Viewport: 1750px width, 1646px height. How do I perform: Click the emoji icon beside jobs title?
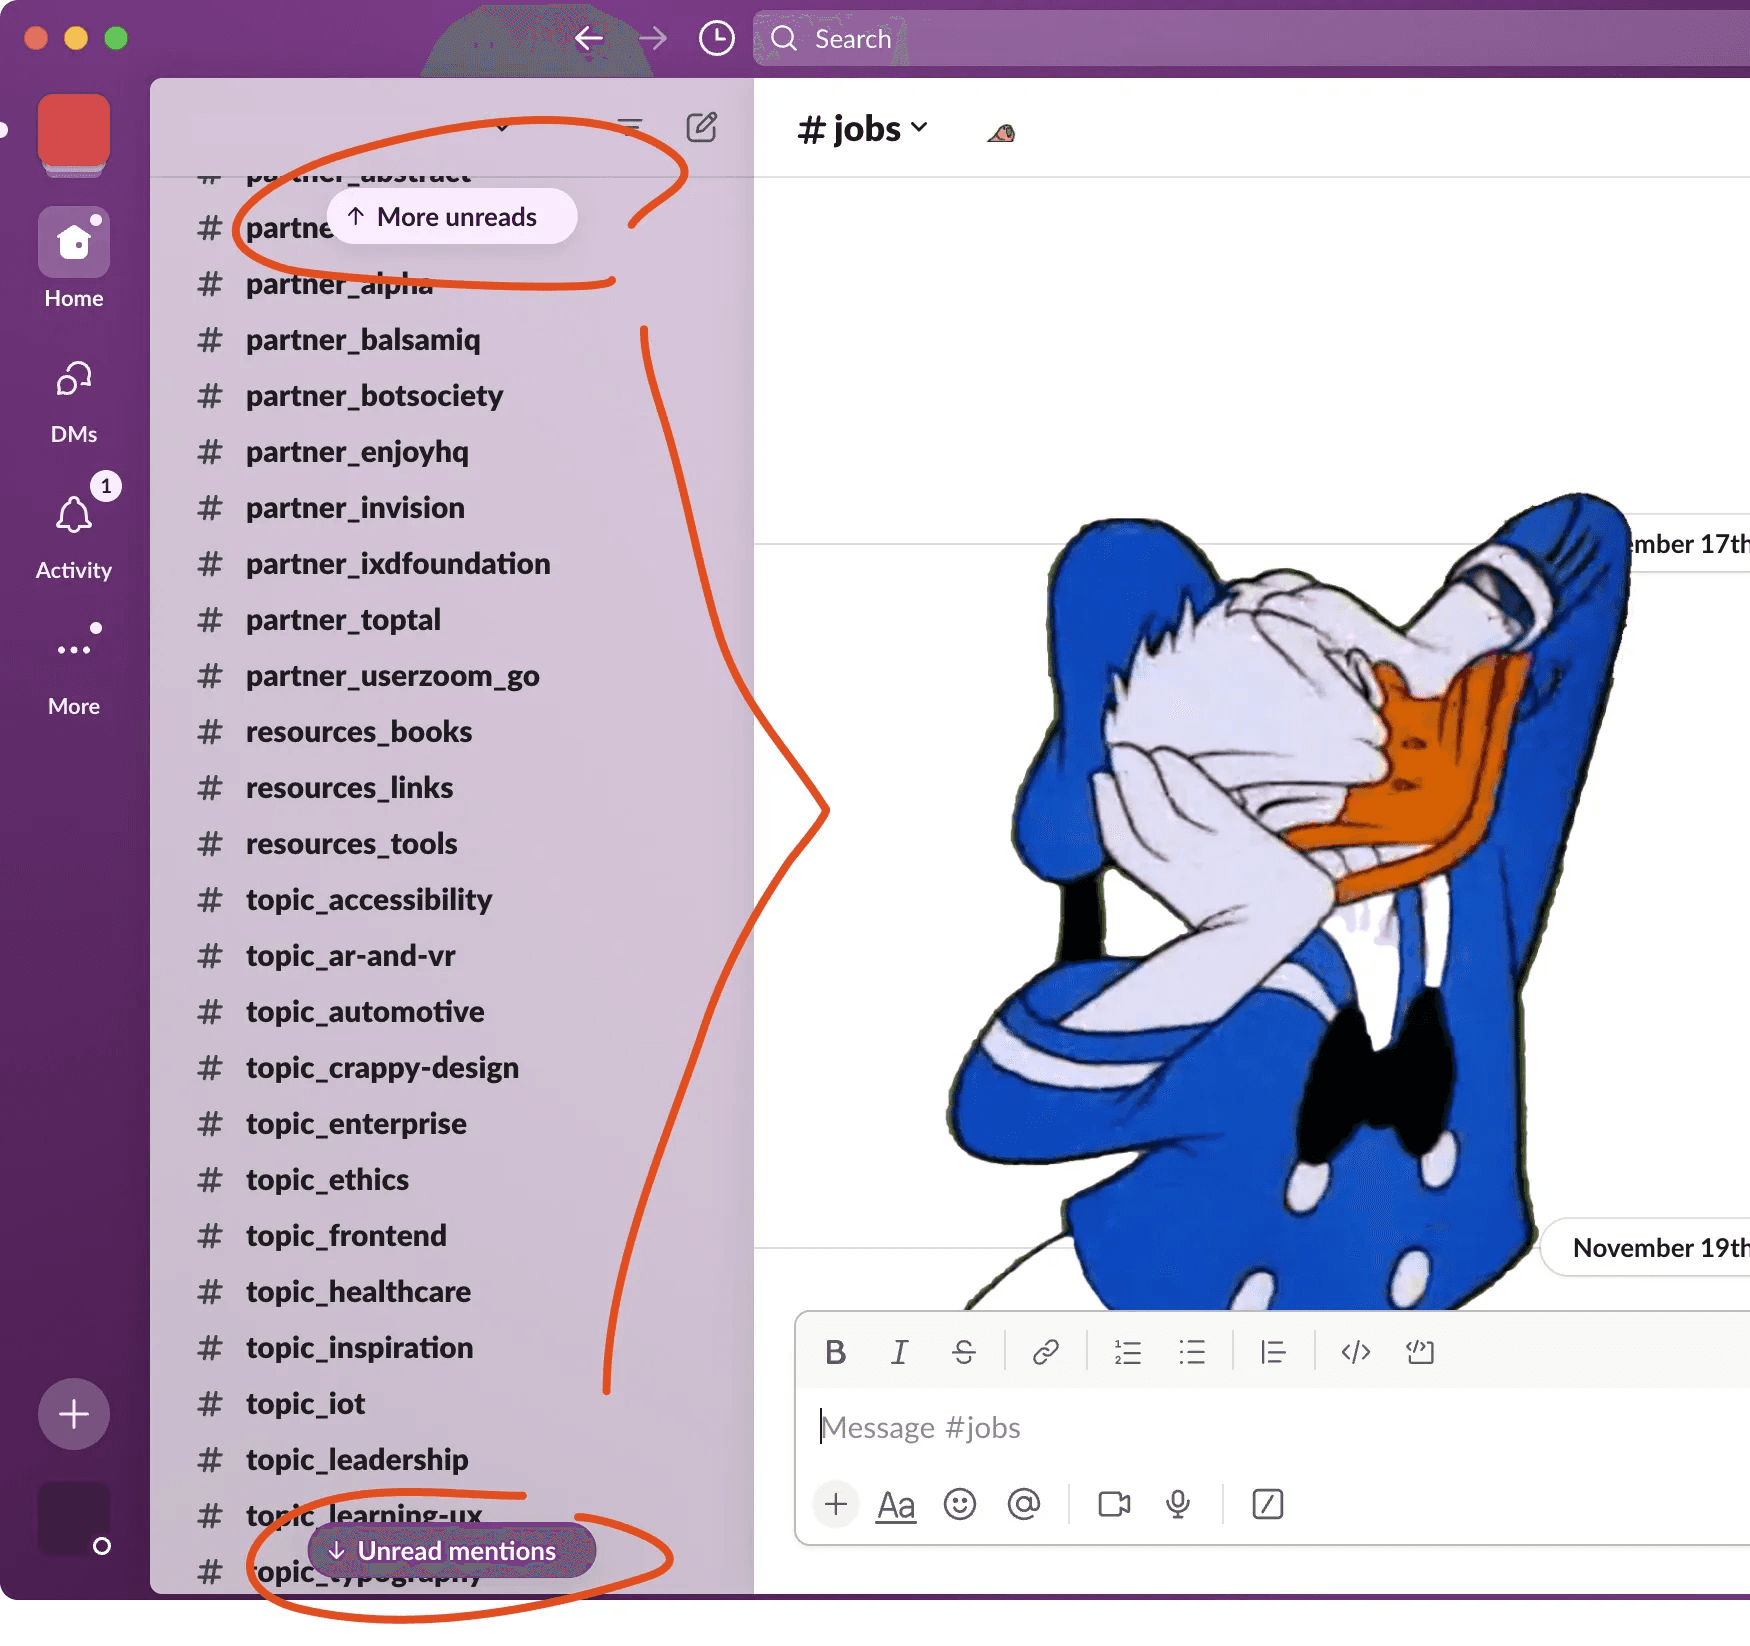tap(1002, 132)
